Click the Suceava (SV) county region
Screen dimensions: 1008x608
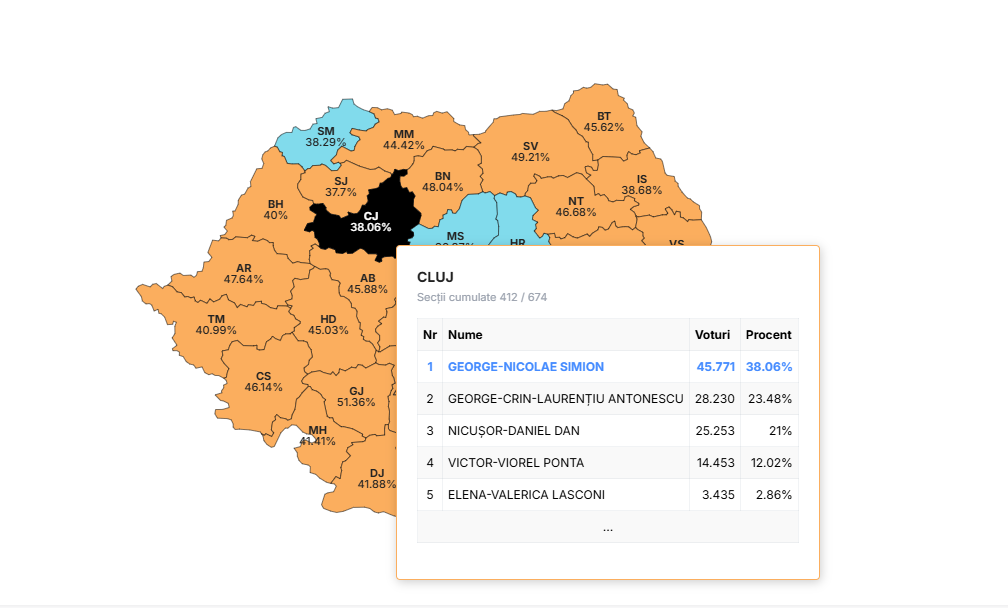click(530, 152)
